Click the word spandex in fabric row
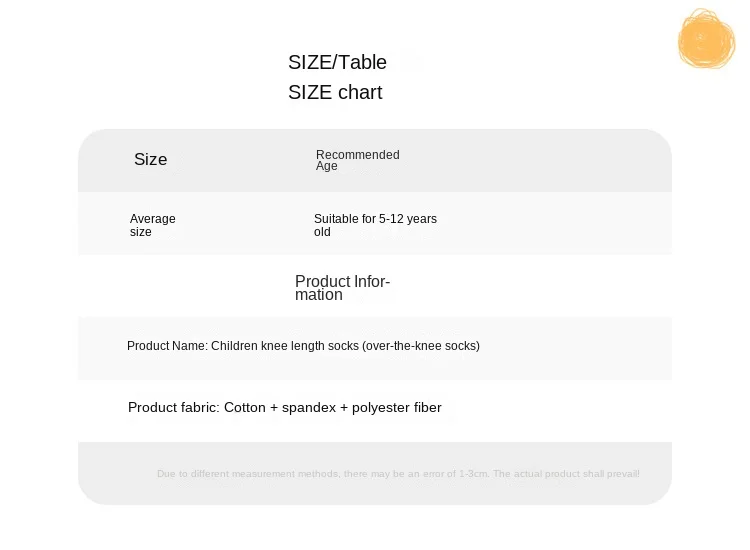This screenshot has height=550, width=750. click(x=308, y=408)
